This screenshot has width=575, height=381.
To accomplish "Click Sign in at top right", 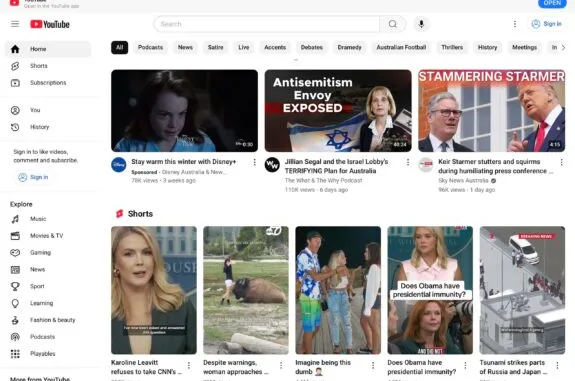I will [547, 24].
